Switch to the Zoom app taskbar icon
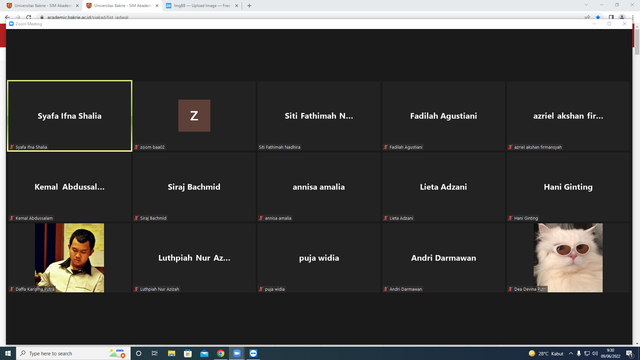Image resolution: width=640 pixels, height=360 pixels. pyautogui.click(x=237, y=353)
